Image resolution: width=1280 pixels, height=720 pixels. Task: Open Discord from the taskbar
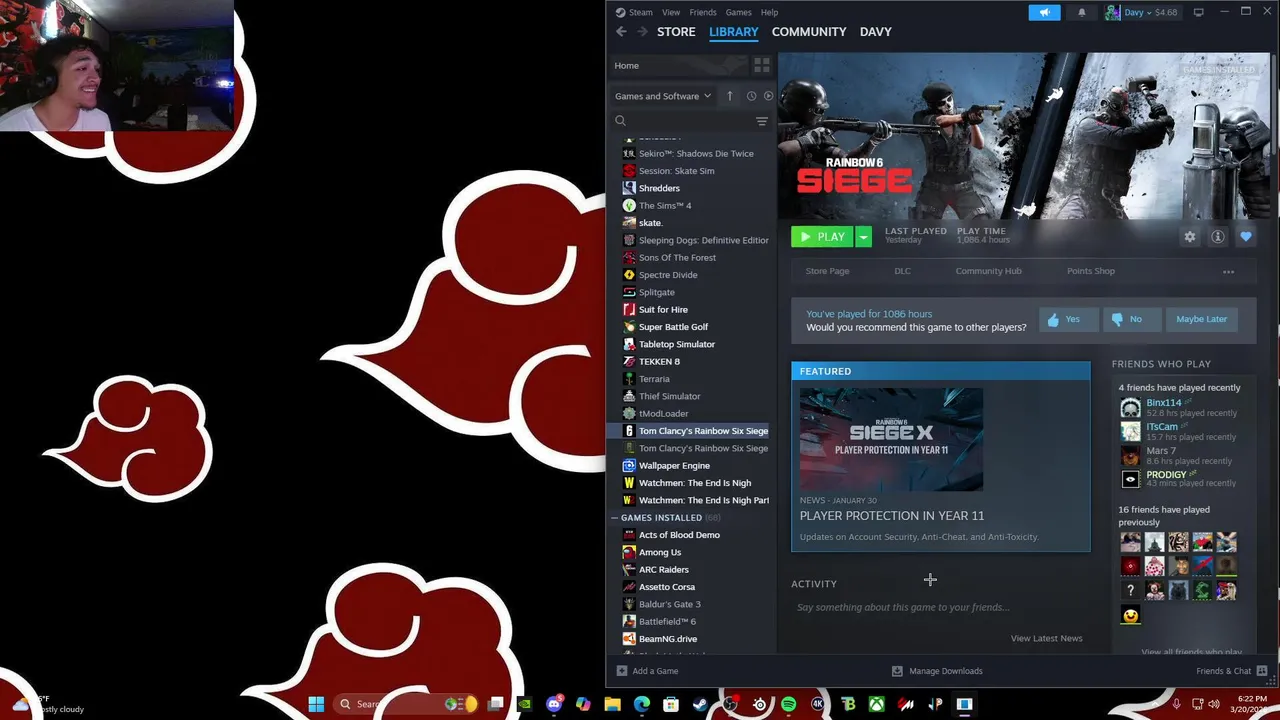[x=554, y=704]
